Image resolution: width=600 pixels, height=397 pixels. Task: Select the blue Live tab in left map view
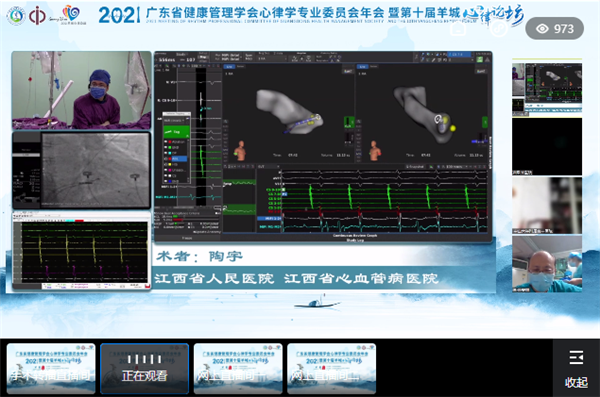(x=229, y=67)
